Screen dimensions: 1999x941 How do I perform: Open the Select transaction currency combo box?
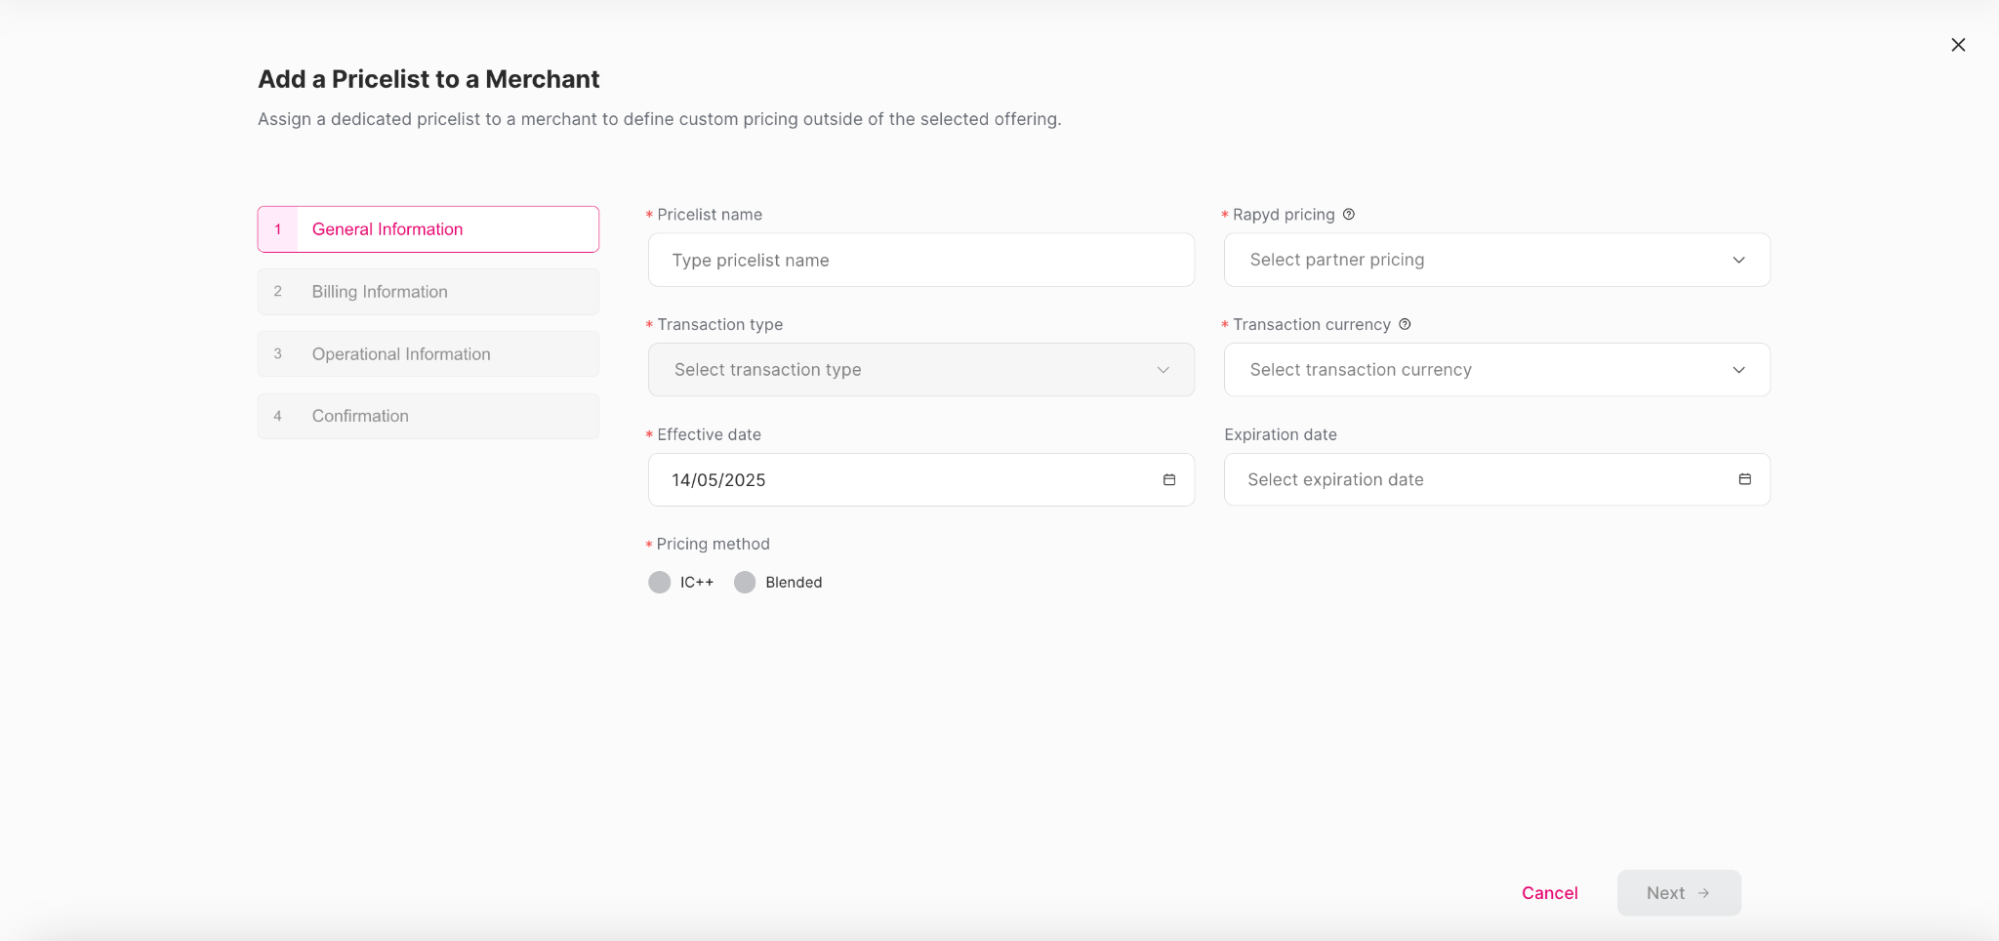pos(1497,370)
